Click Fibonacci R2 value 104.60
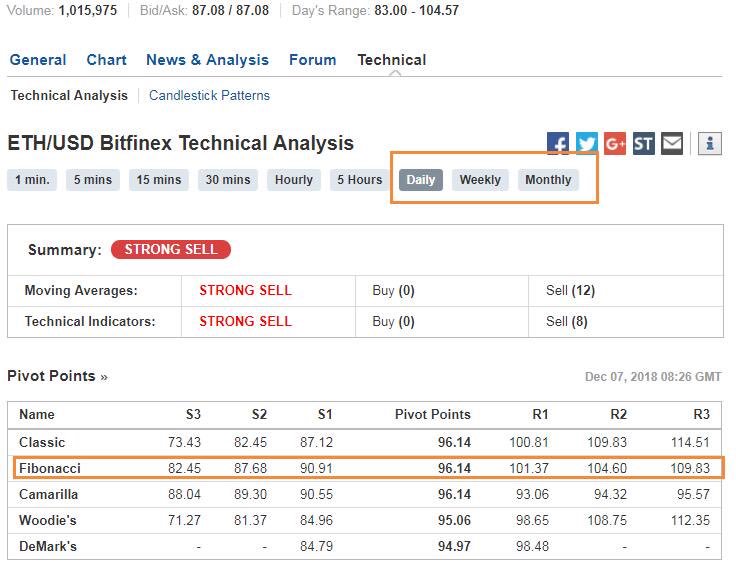736x588 pixels. tap(607, 468)
